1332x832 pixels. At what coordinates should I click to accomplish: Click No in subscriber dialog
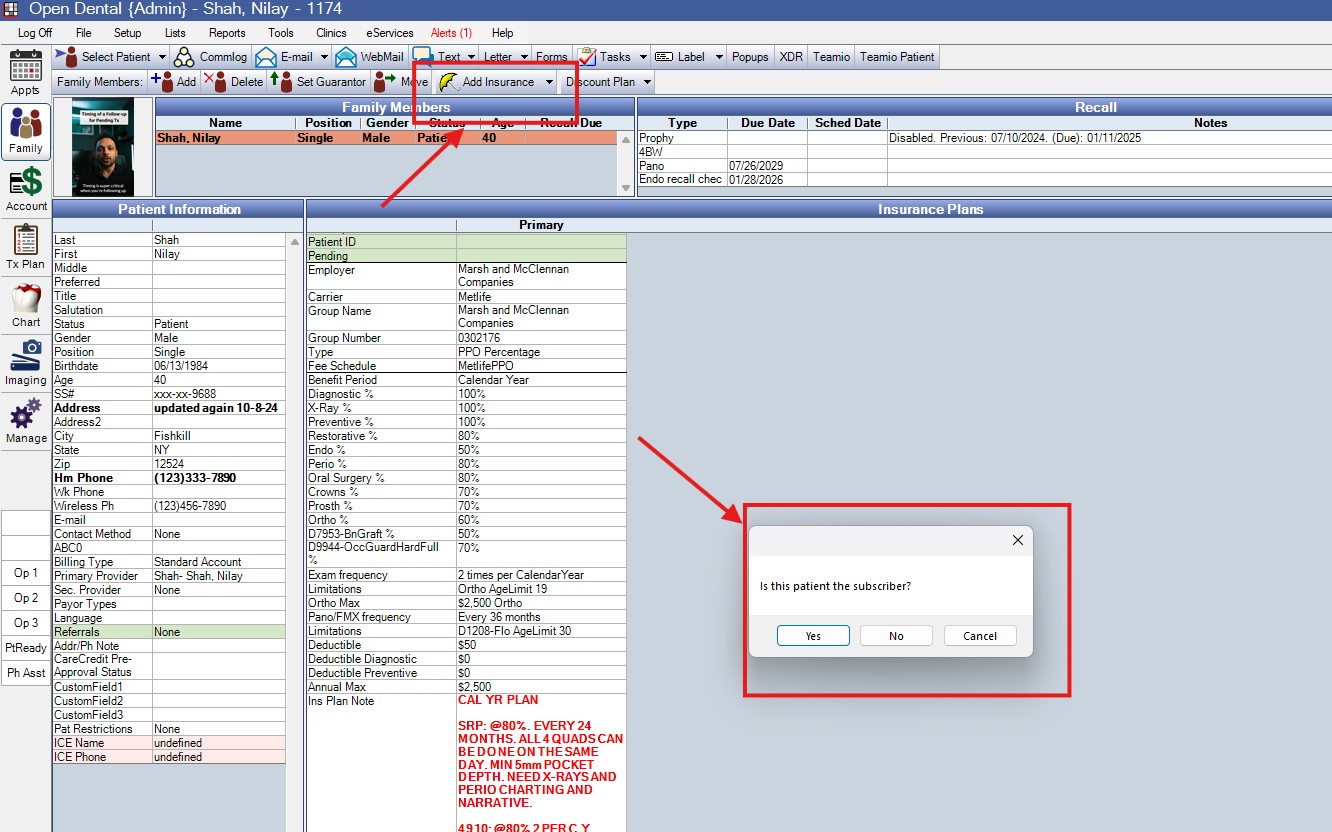click(896, 636)
